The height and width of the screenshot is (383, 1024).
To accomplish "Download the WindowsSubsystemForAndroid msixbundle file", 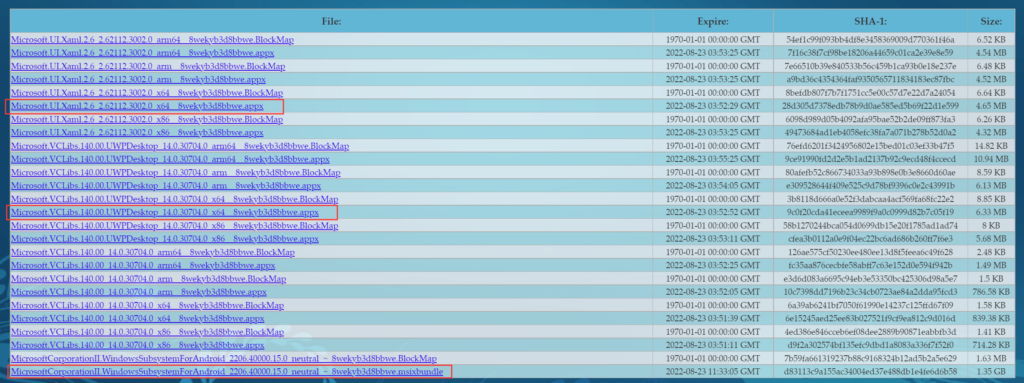I will click(227, 372).
